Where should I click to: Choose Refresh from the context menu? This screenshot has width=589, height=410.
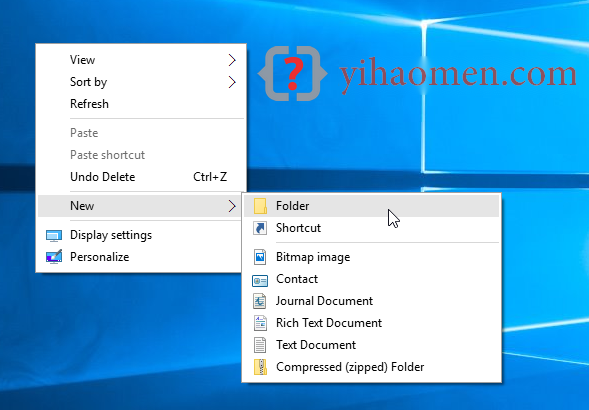tap(141, 104)
